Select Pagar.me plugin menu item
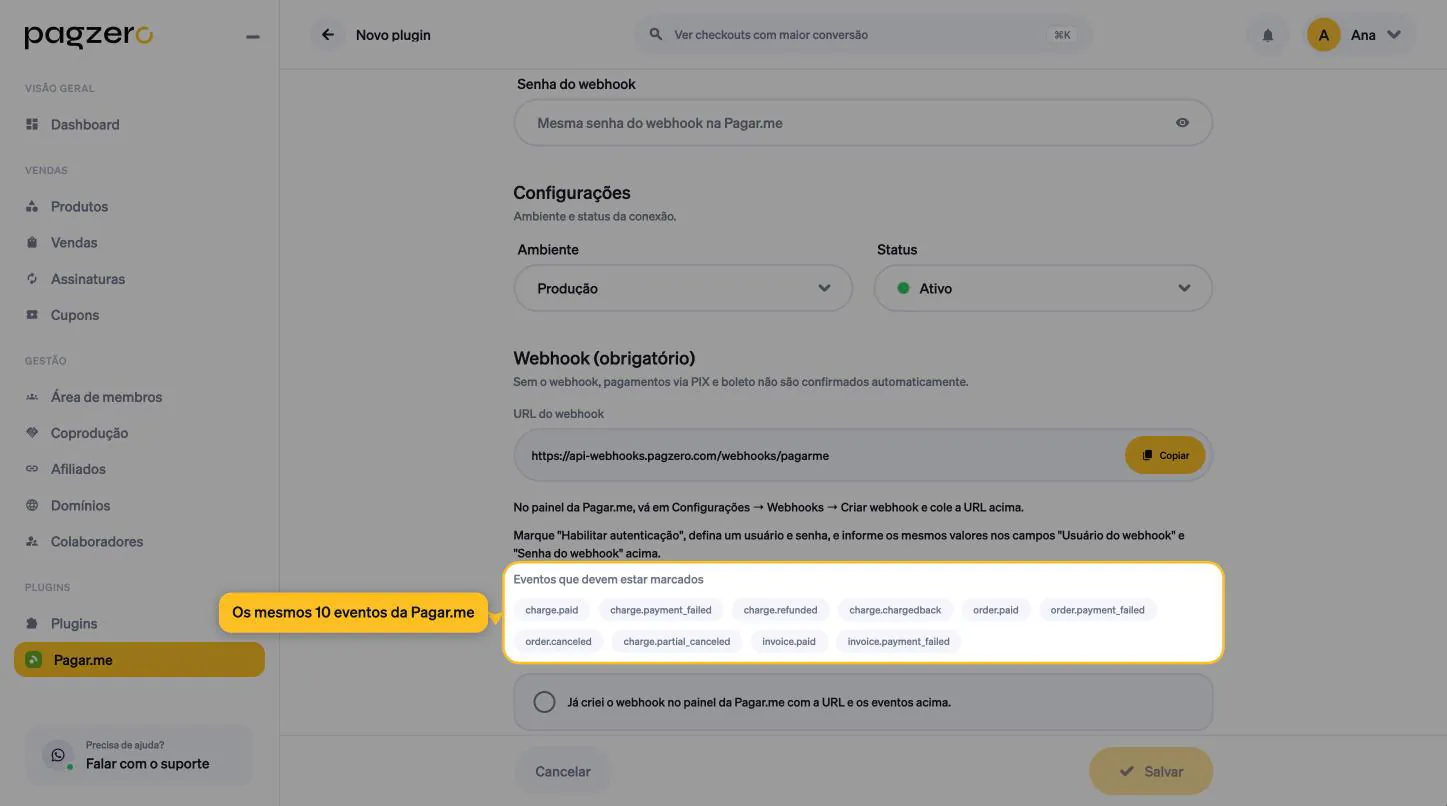 [139, 660]
